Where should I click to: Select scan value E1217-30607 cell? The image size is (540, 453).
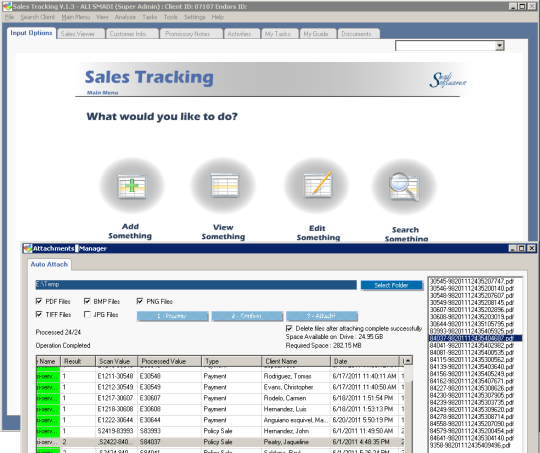point(116,398)
